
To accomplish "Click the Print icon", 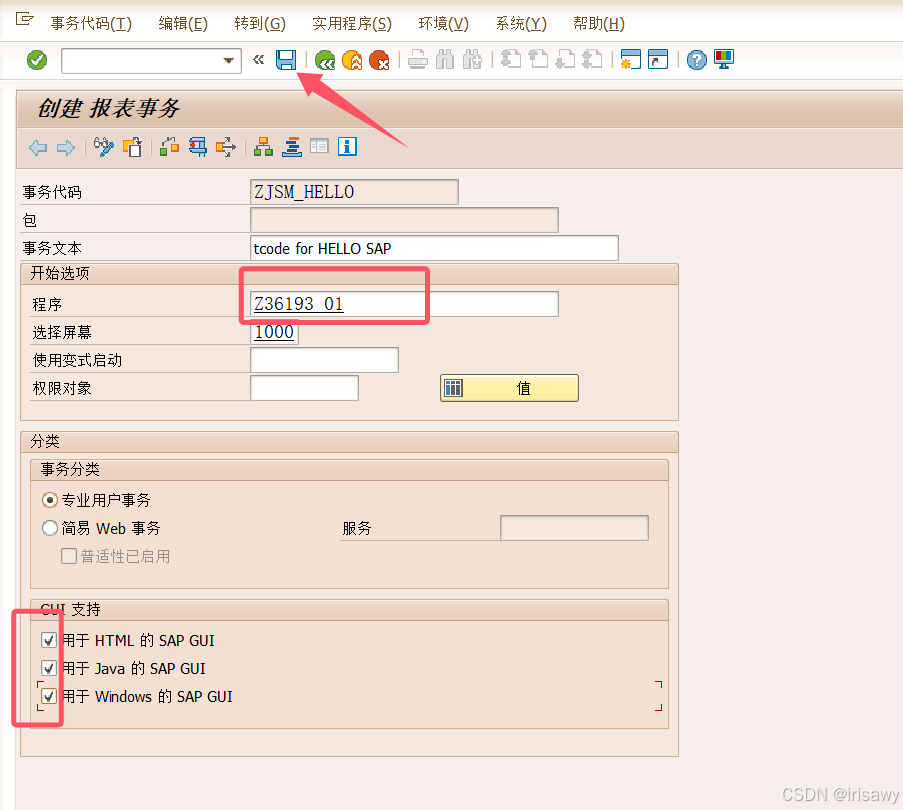I will [418, 60].
